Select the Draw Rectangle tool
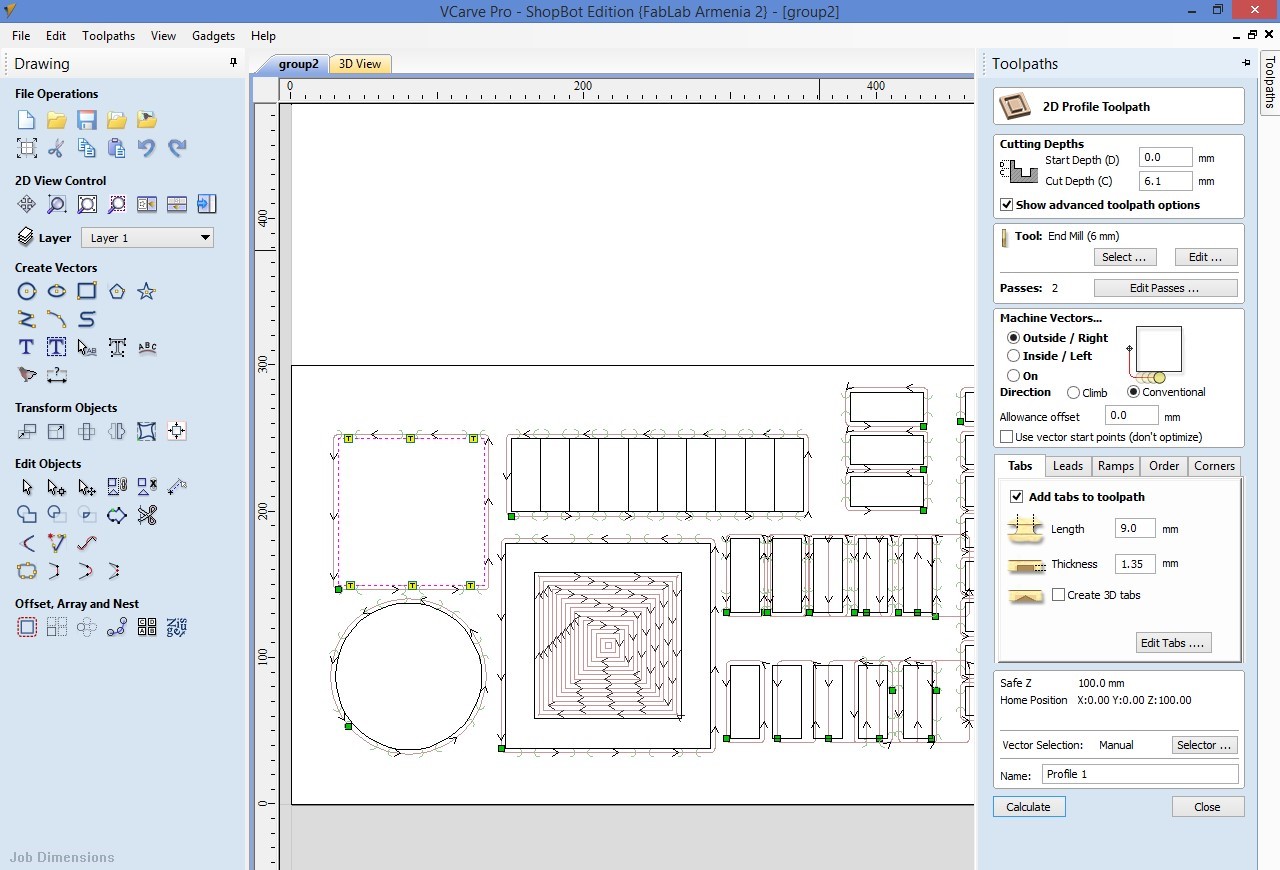The image size is (1280, 870). tap(87, 291)
